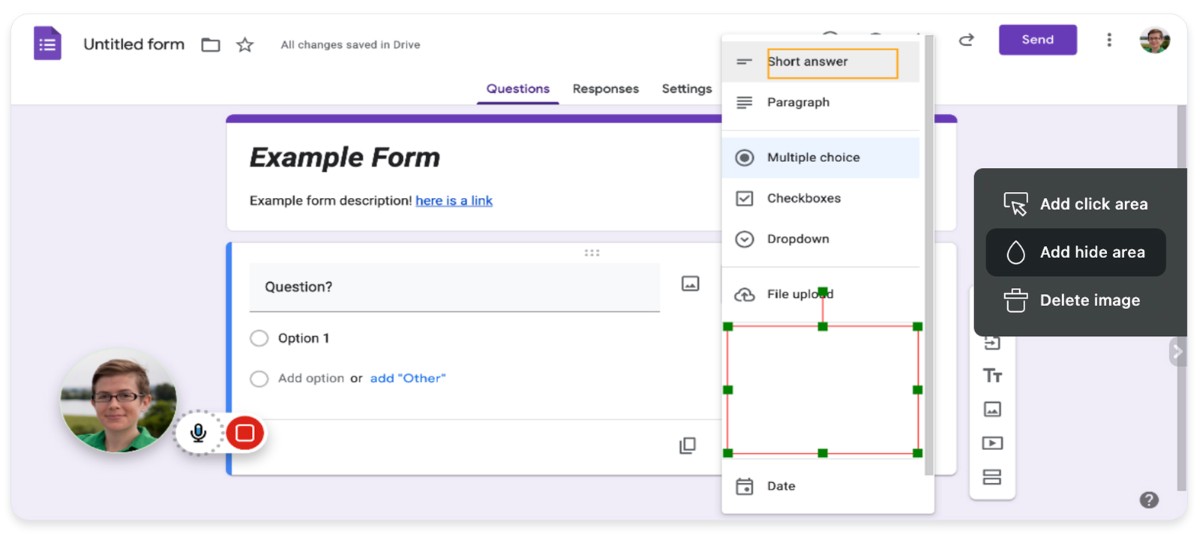Click the redo arrow icon

click(966, 40)
